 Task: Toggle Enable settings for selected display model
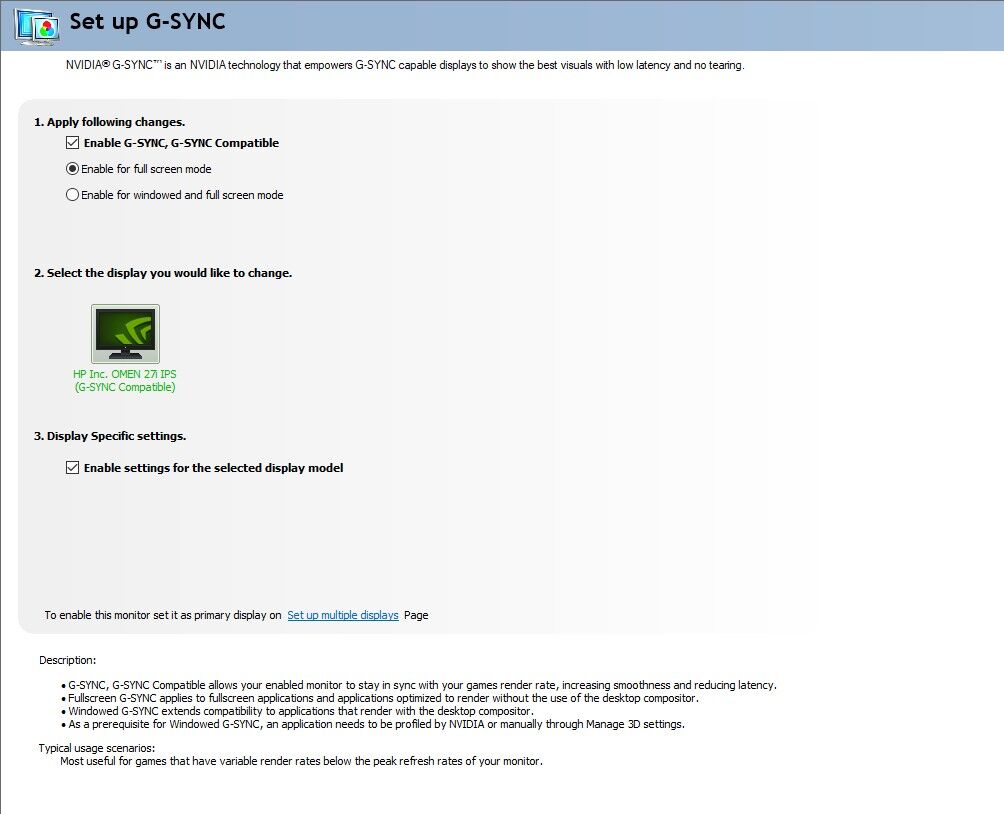coord(72,468)
